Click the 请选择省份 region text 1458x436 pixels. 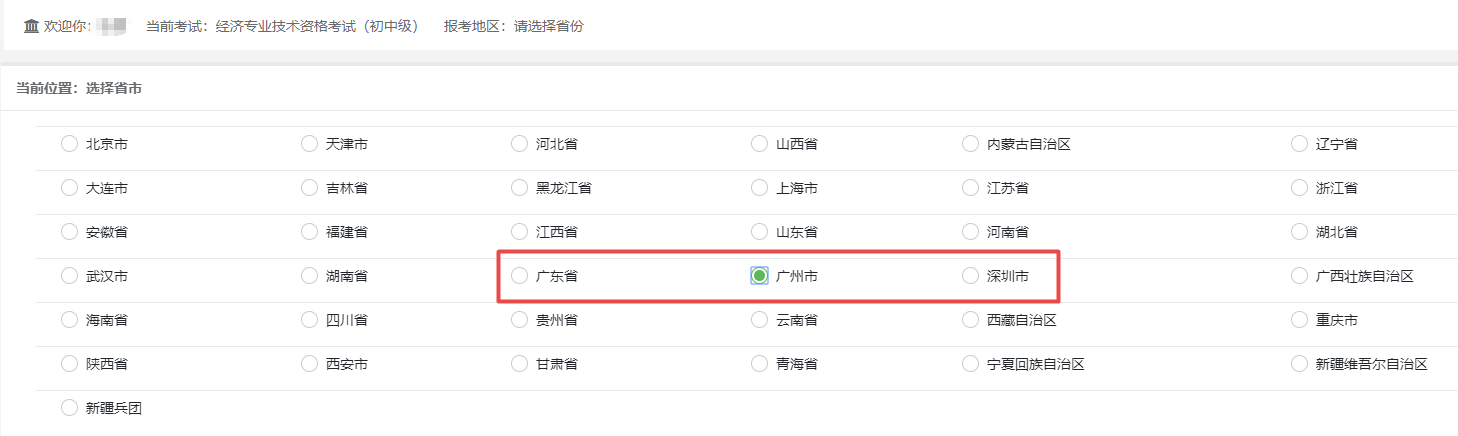[x=549, y=26]
